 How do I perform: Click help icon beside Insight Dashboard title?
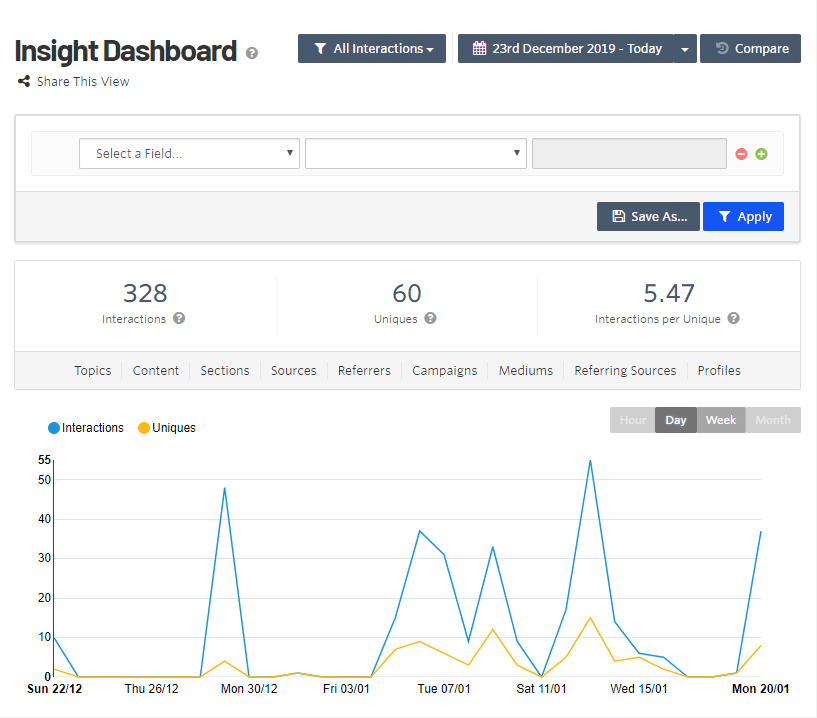tap(252, 53)
